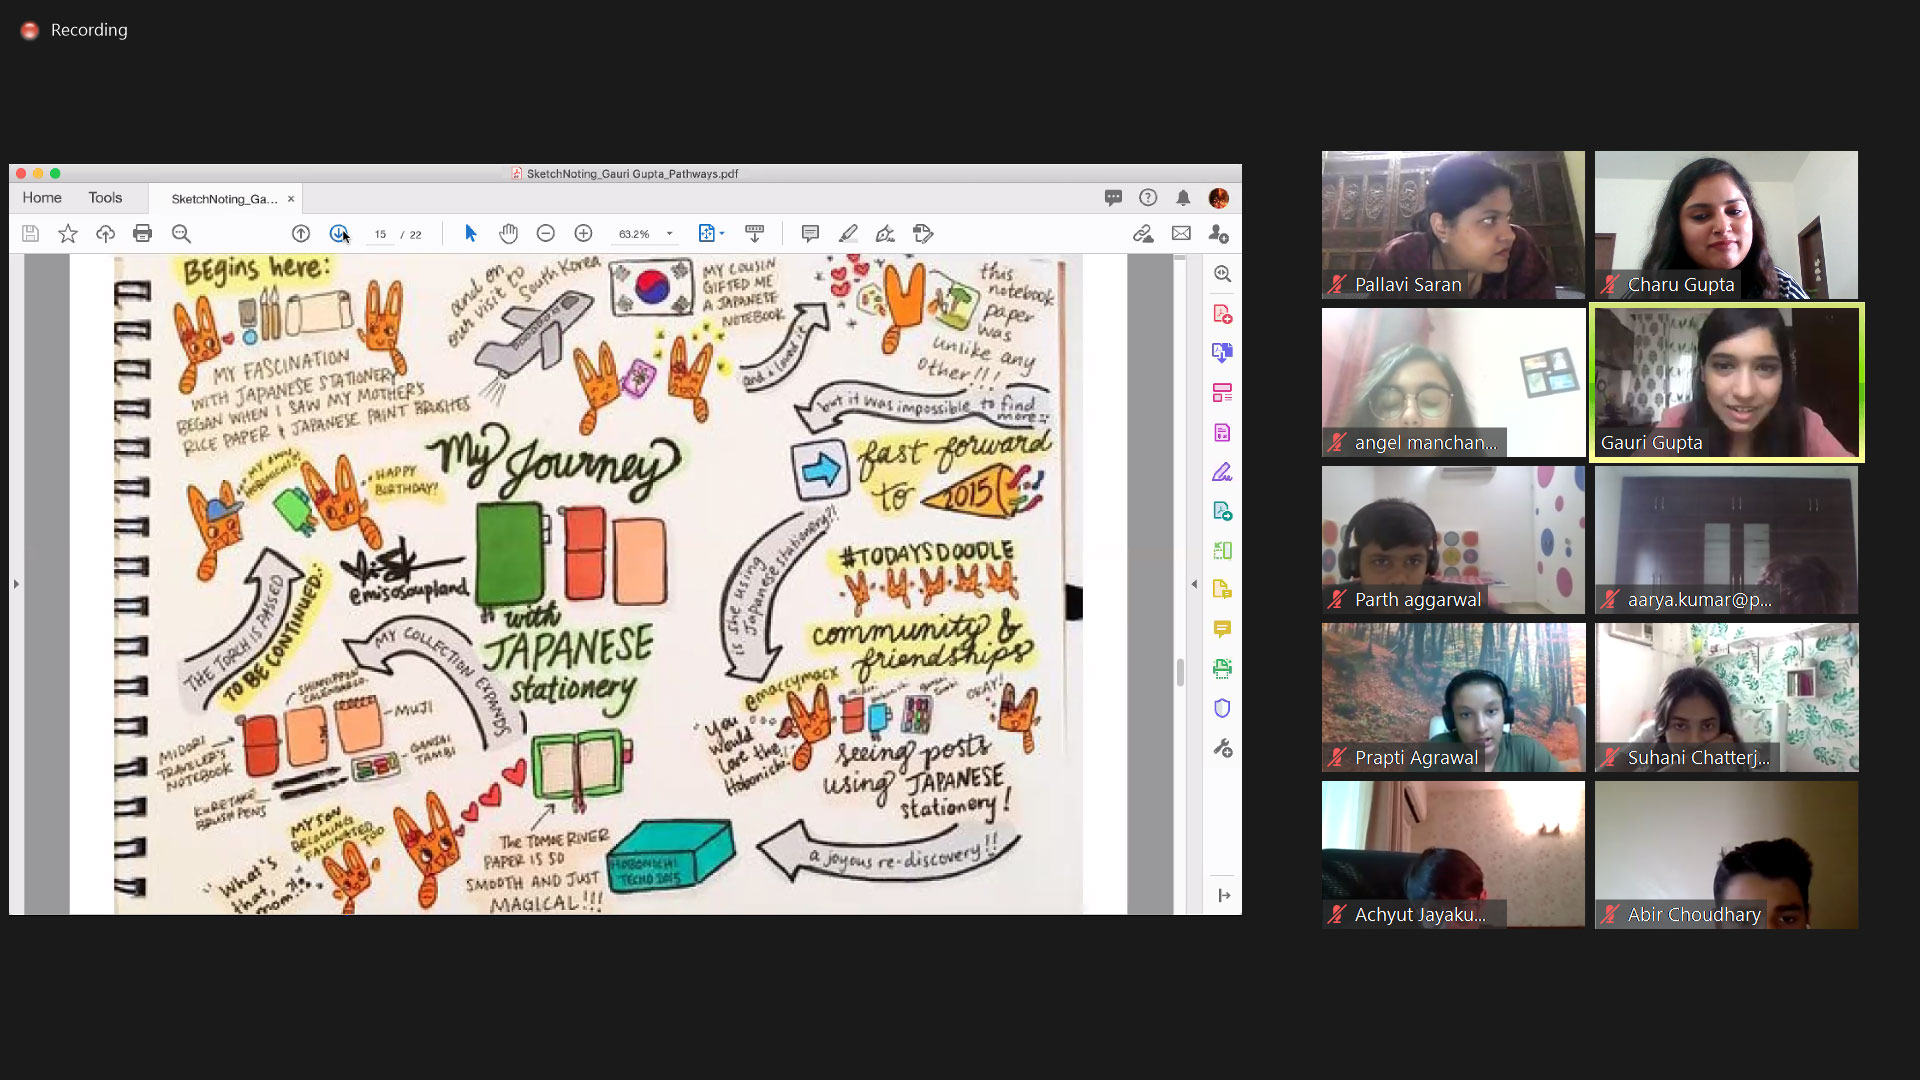Go to previous page arrow
Screen dimensions: 1920x1080
[300, 234]
